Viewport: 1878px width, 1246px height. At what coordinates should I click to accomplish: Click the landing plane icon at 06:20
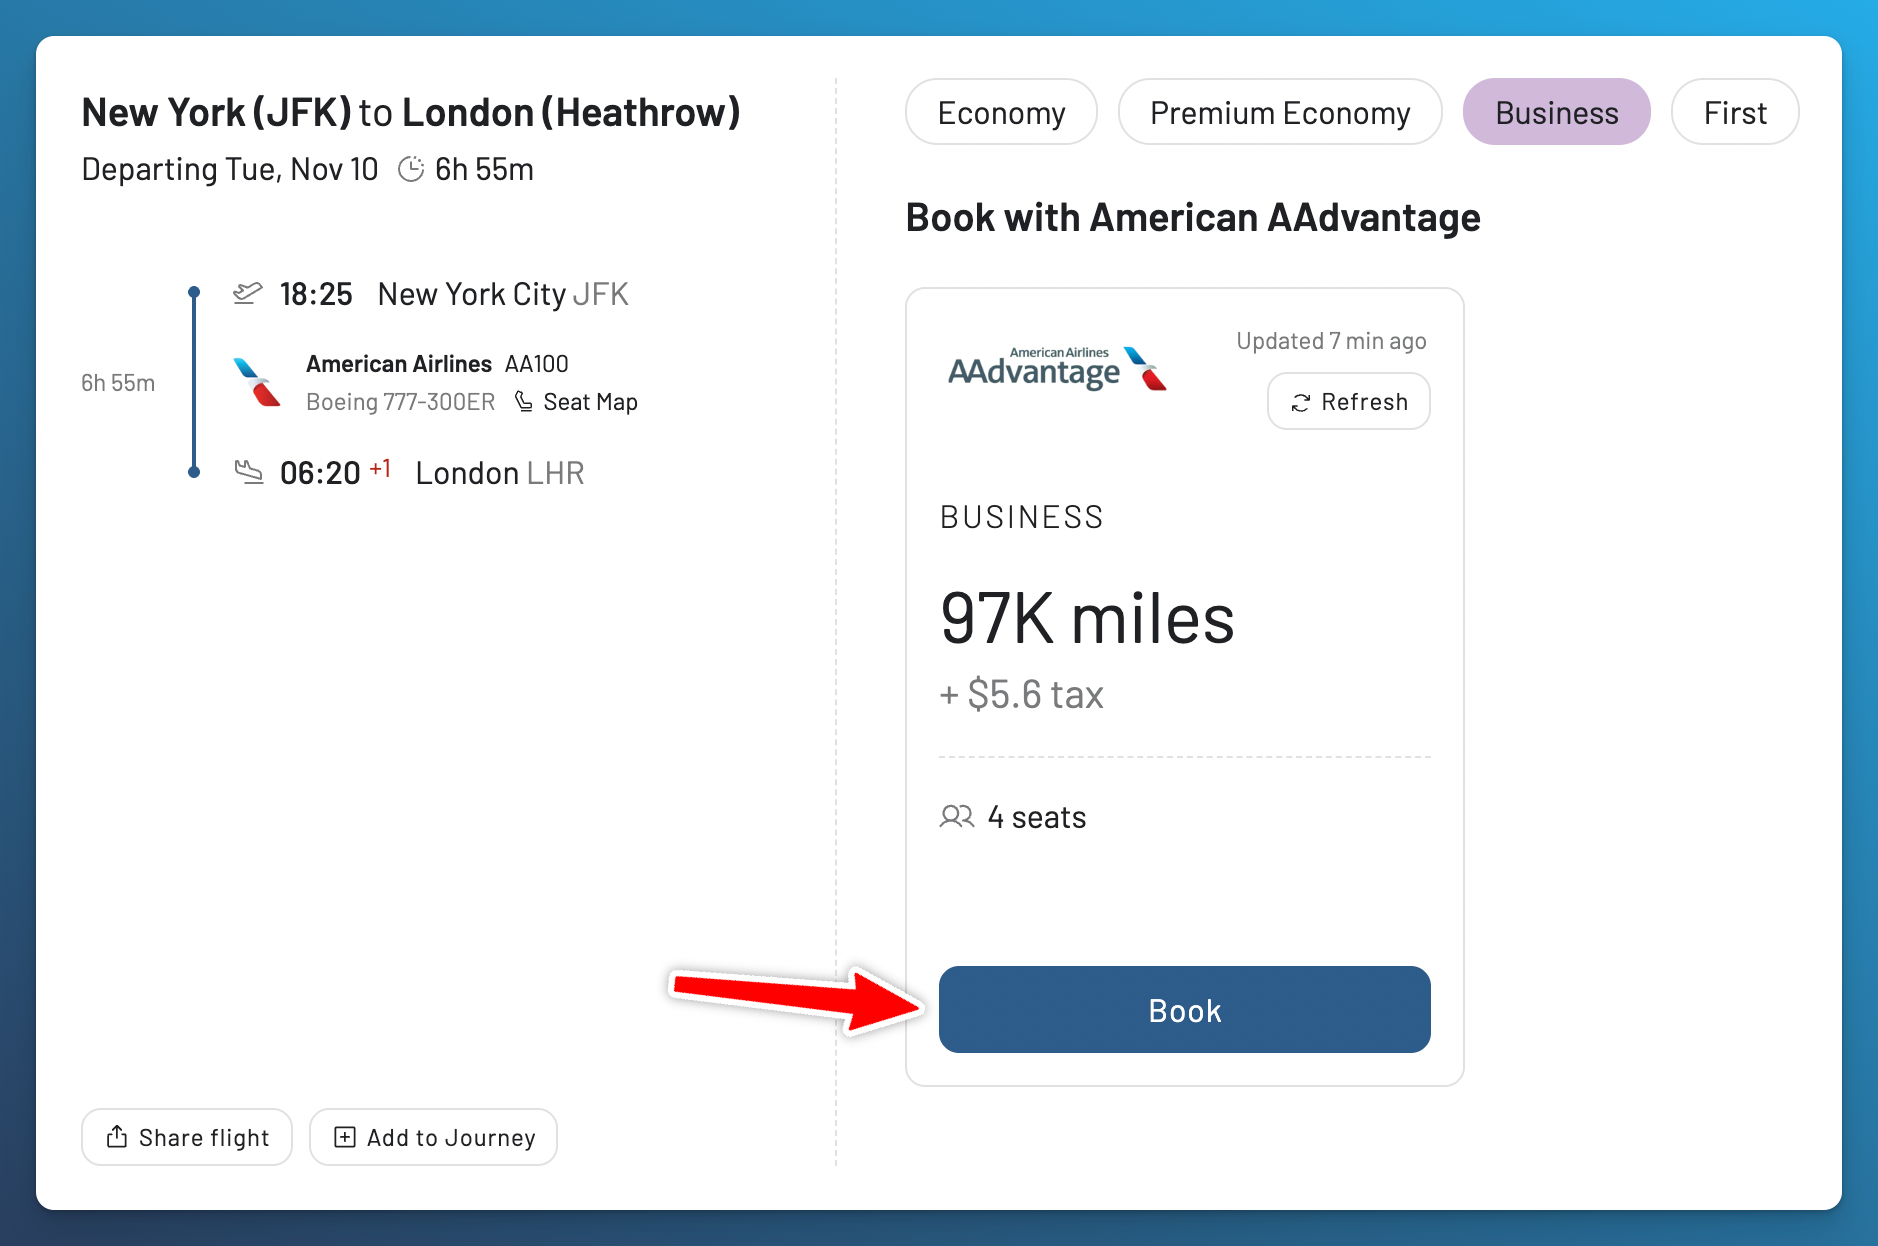click(248, 471)
